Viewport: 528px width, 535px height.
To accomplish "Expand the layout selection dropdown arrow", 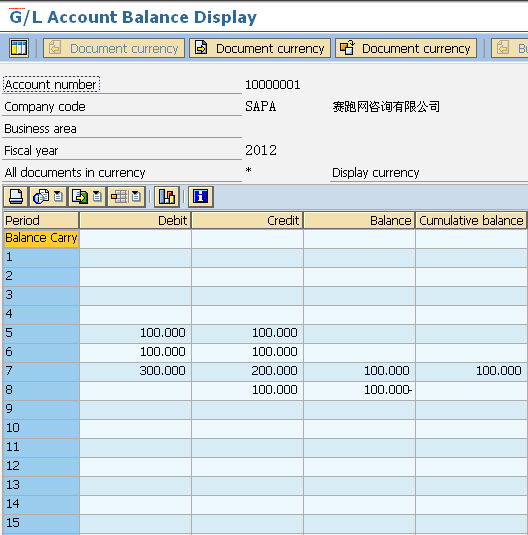I will click(x=137, y=197).
